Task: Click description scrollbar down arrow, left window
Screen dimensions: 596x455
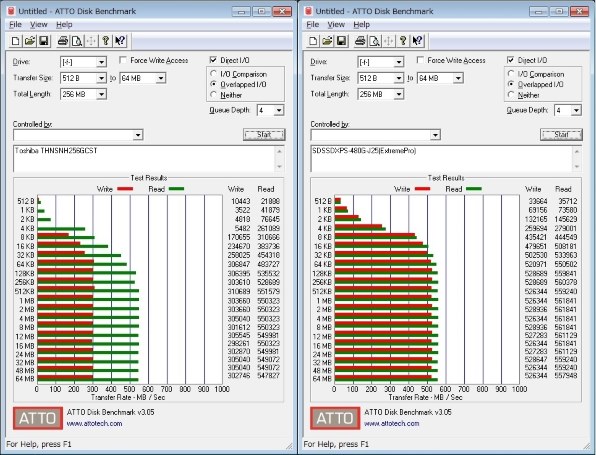Action: (280, 166)
